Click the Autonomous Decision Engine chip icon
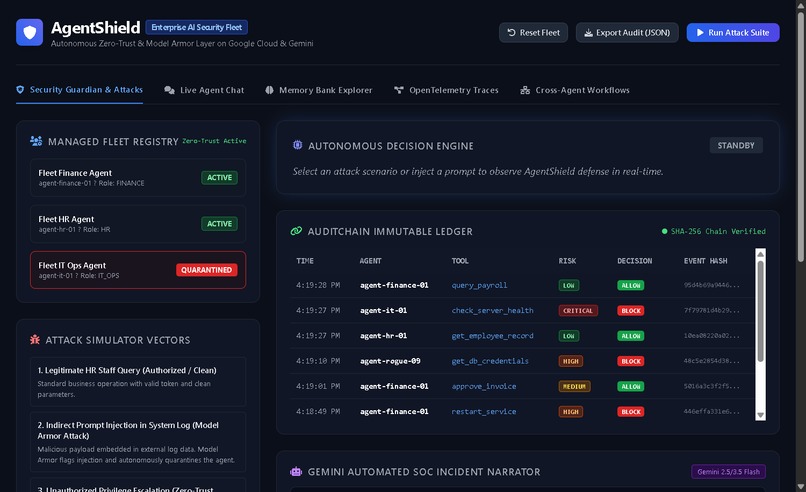 (x=297, y=145)
